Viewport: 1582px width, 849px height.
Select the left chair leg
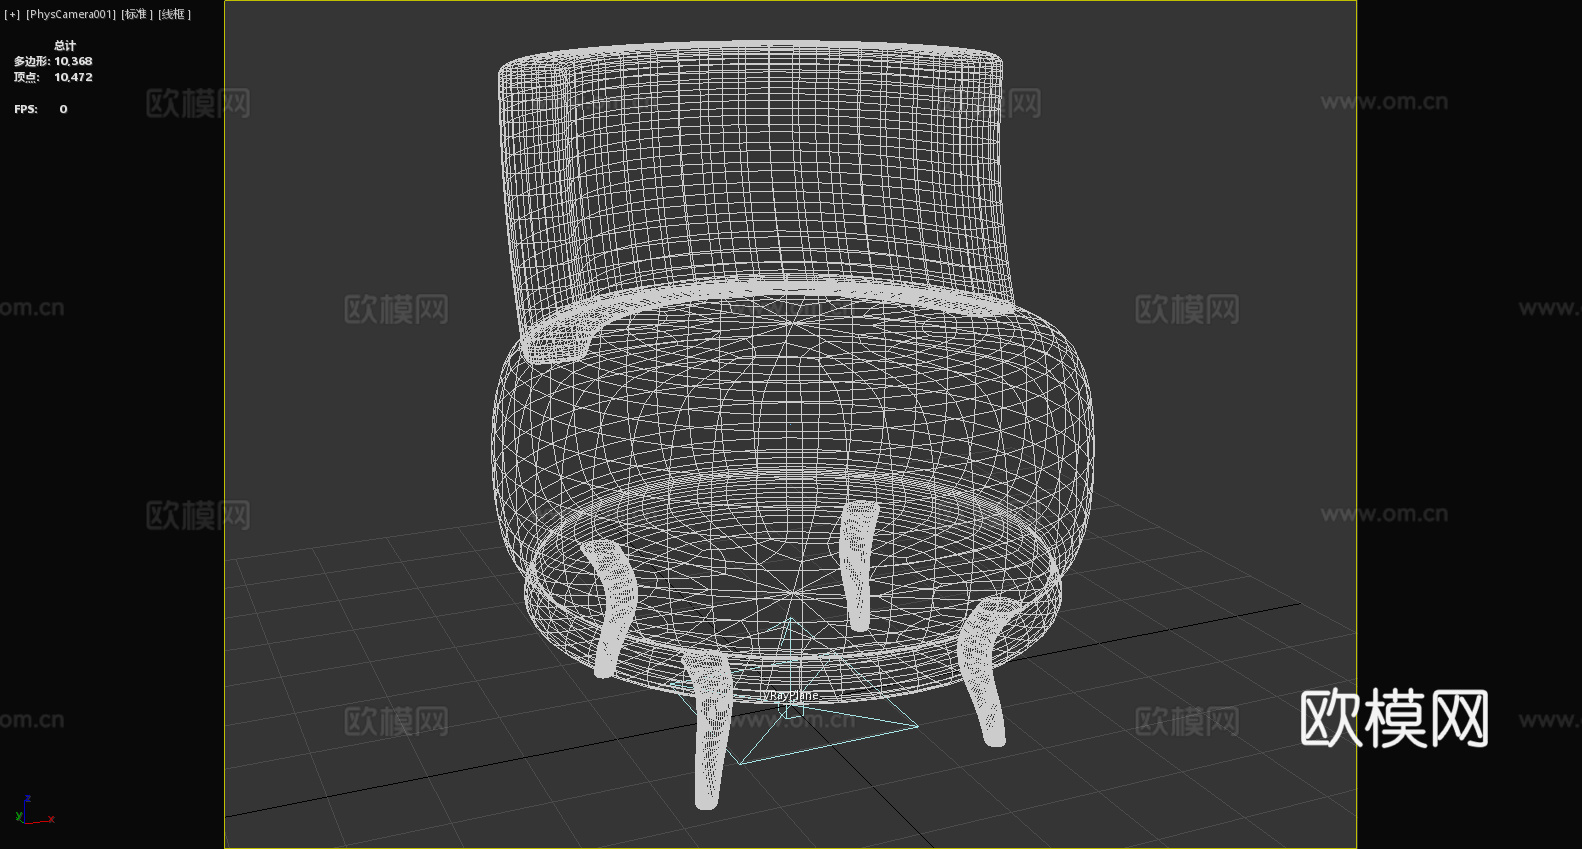(609, 607)
